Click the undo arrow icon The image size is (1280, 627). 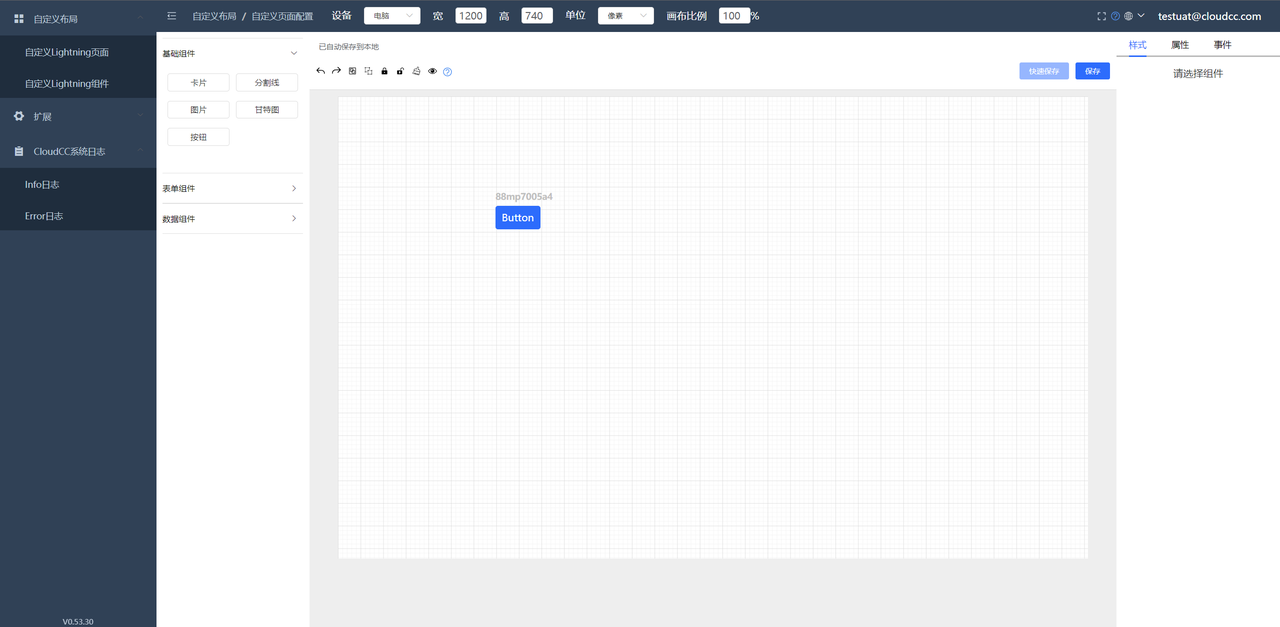pyautogui.click(x=320, y=71)
